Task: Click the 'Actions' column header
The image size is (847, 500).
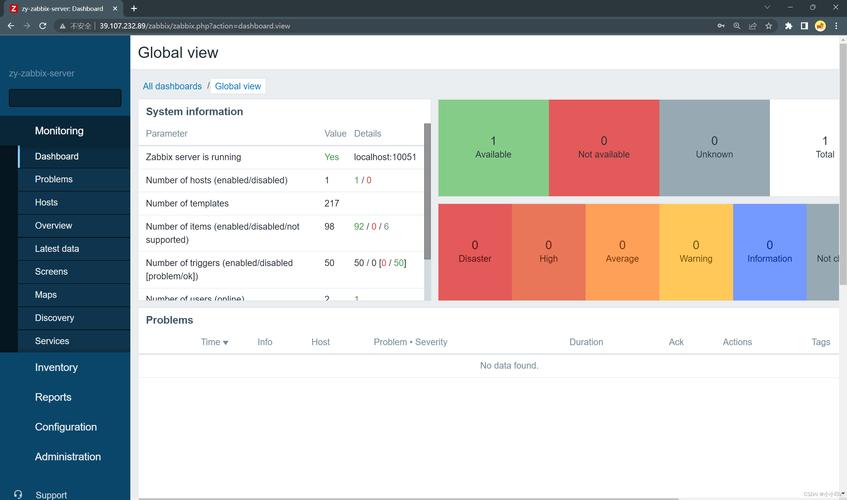Action: (x=737, y=342)
